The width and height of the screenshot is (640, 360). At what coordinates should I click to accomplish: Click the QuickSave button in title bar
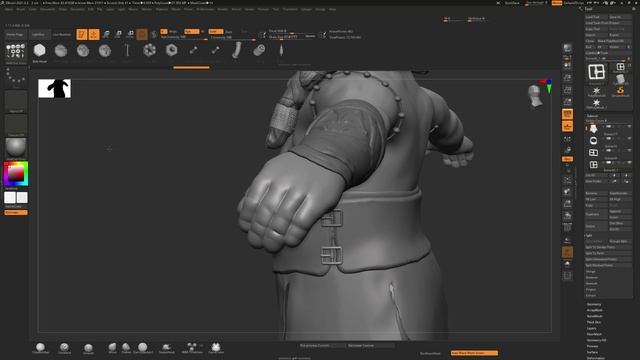pyautogui.click(x=512, y=3)
